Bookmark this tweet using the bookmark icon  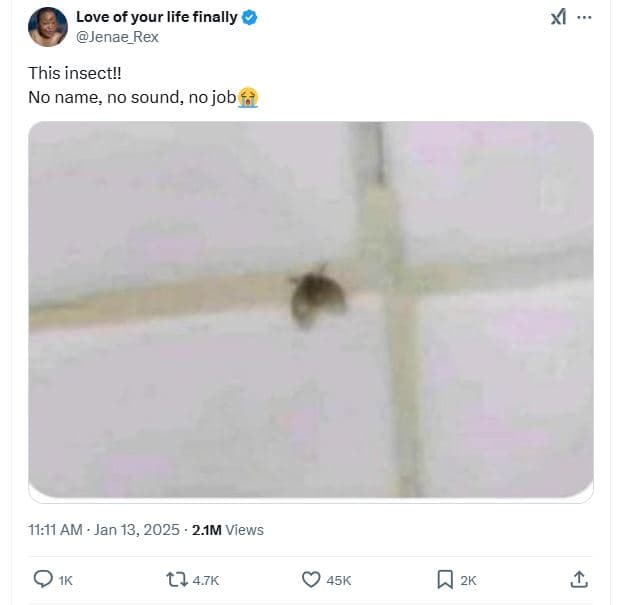coord(445,579)
